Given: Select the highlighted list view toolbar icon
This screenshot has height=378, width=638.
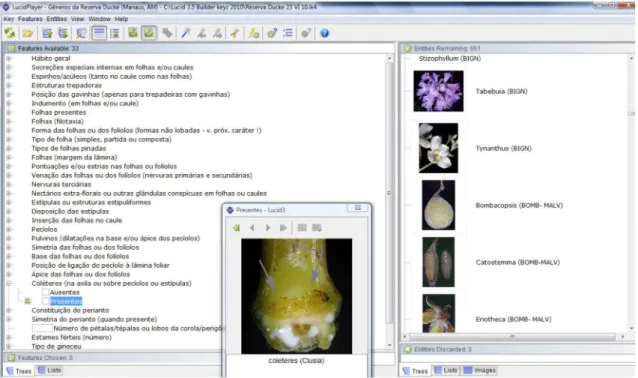Looking at the screenshot, I should click(x=99, y=33).
